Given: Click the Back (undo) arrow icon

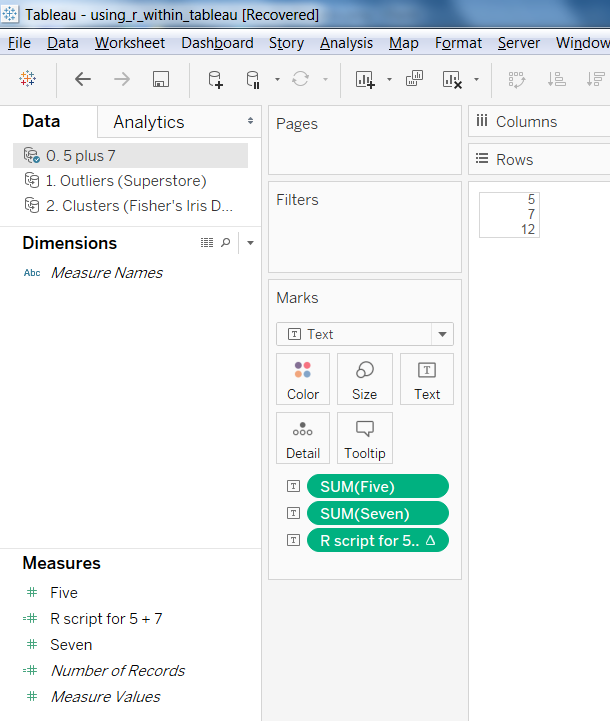Looking at the screenshot, I should pyautogui.click(x=83, y=79).
